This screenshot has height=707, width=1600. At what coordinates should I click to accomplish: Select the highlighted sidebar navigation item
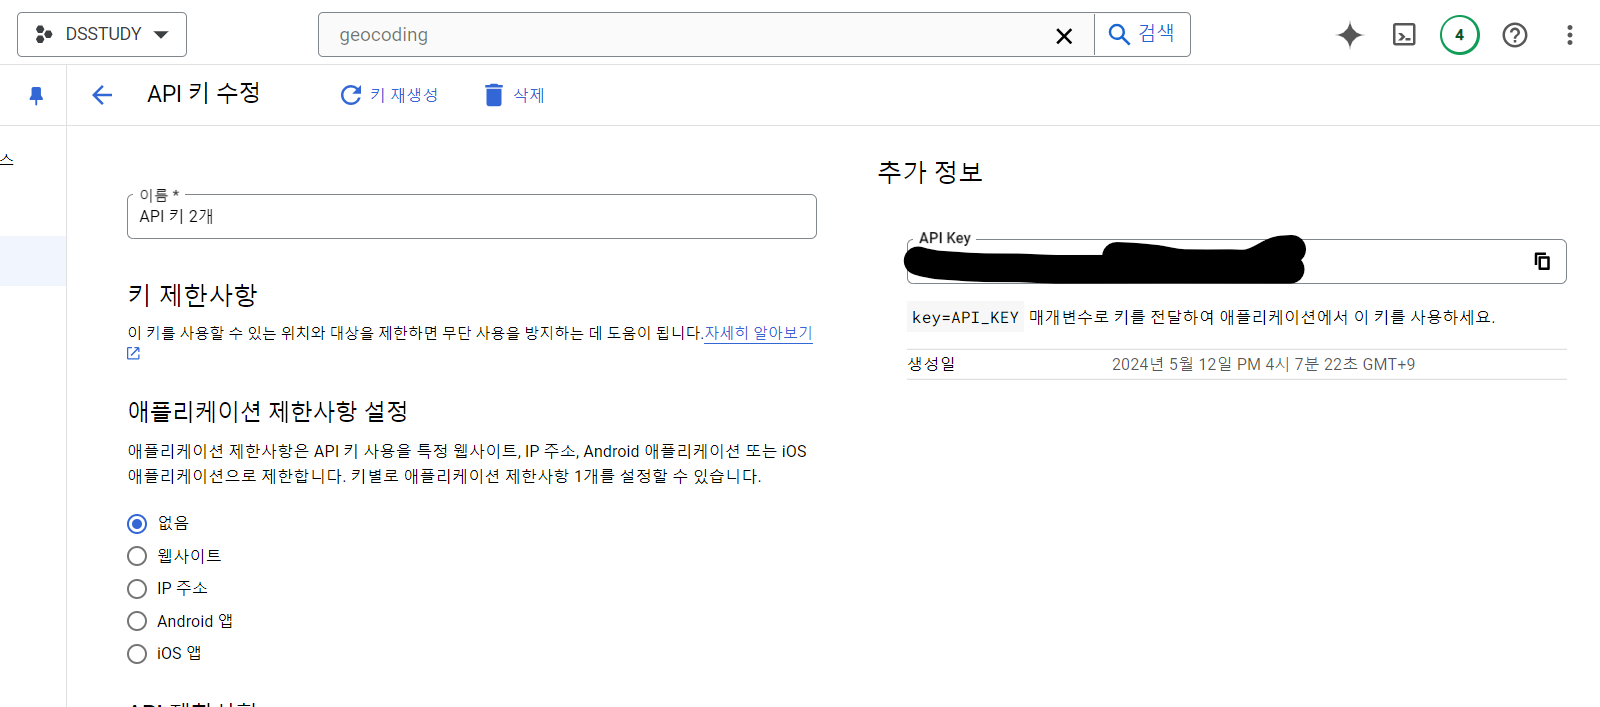(33, 261)
